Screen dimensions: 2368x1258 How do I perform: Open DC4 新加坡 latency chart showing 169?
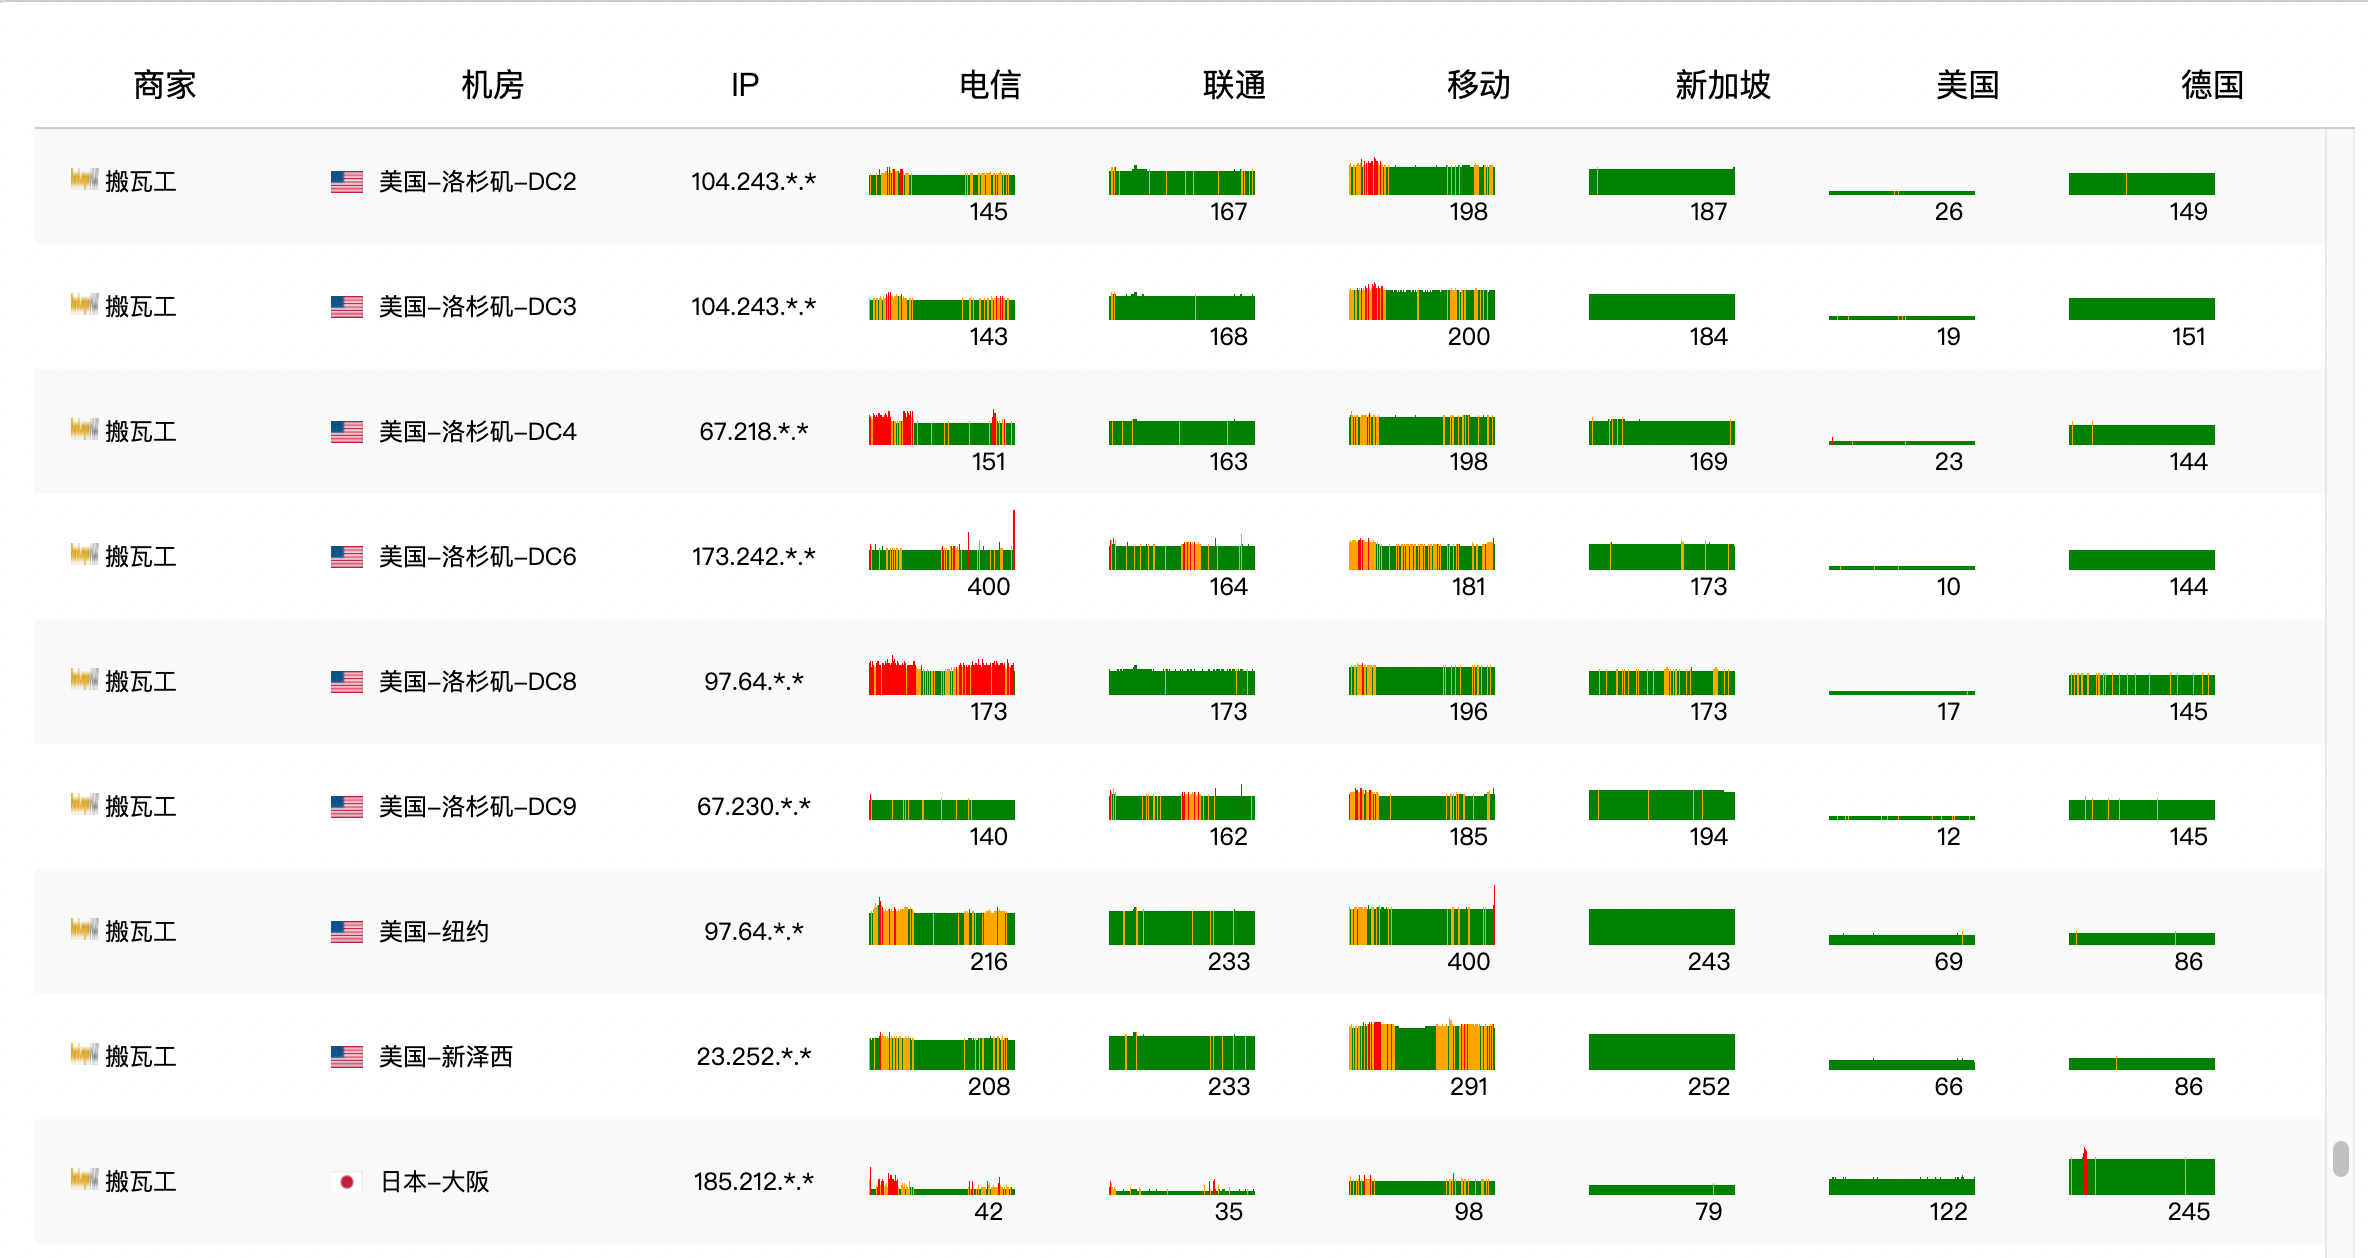1662,431
